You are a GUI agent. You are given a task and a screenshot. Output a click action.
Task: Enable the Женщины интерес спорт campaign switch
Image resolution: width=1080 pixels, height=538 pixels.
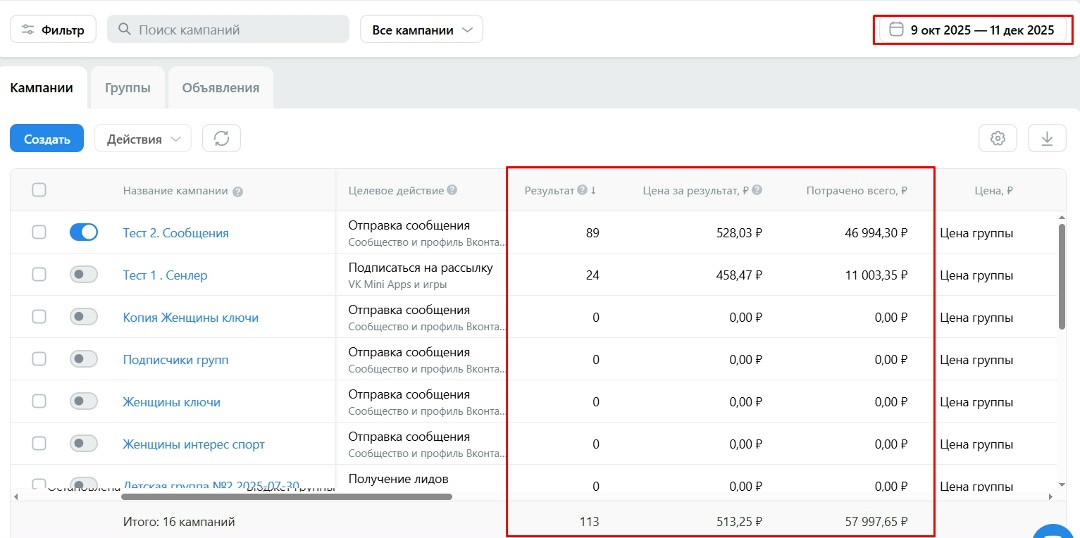[83, 443]
